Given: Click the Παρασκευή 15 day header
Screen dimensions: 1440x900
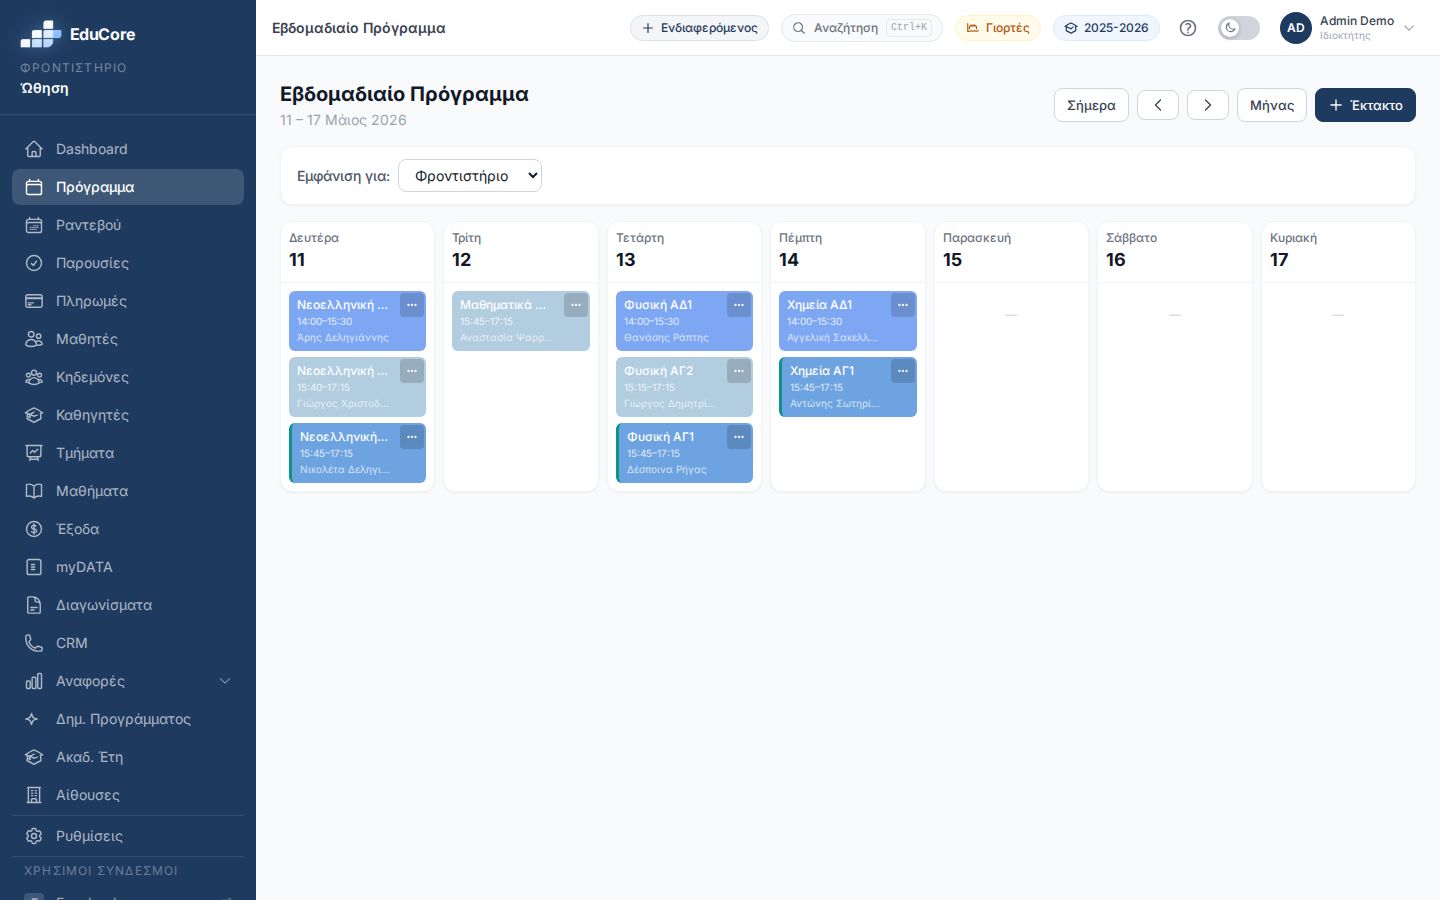Looking at the screenshot, I should [x=1011, y=250].
